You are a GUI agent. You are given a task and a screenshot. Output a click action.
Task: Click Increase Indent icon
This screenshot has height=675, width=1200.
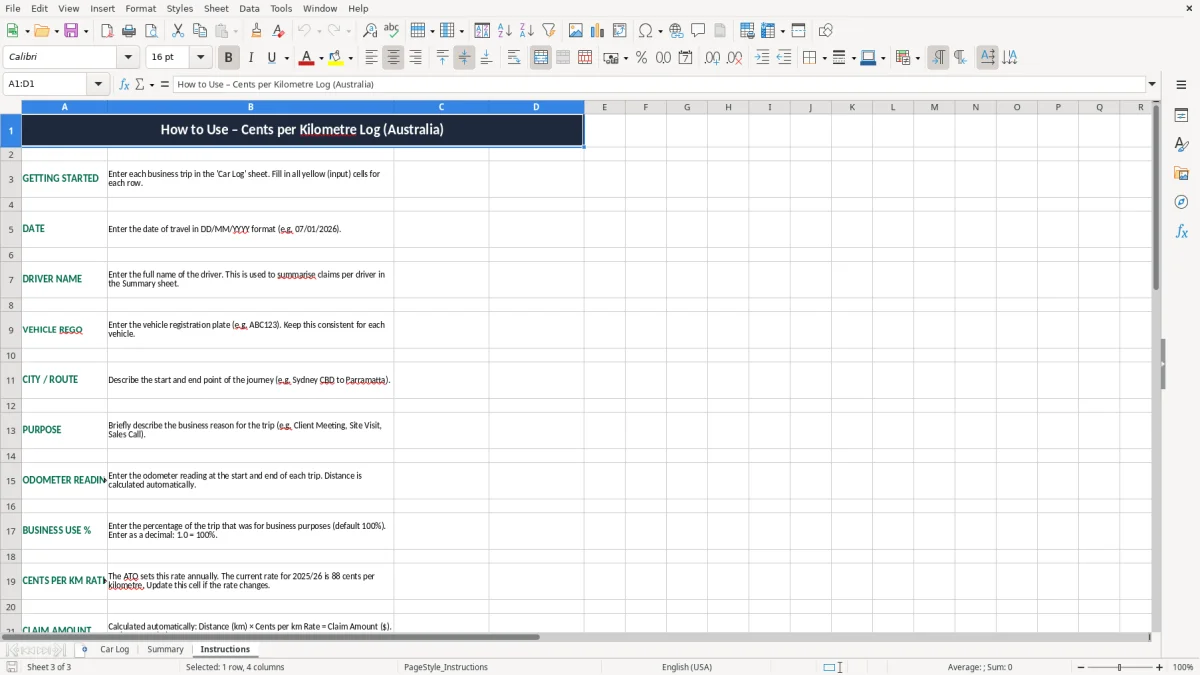click(x=762, y=58)
